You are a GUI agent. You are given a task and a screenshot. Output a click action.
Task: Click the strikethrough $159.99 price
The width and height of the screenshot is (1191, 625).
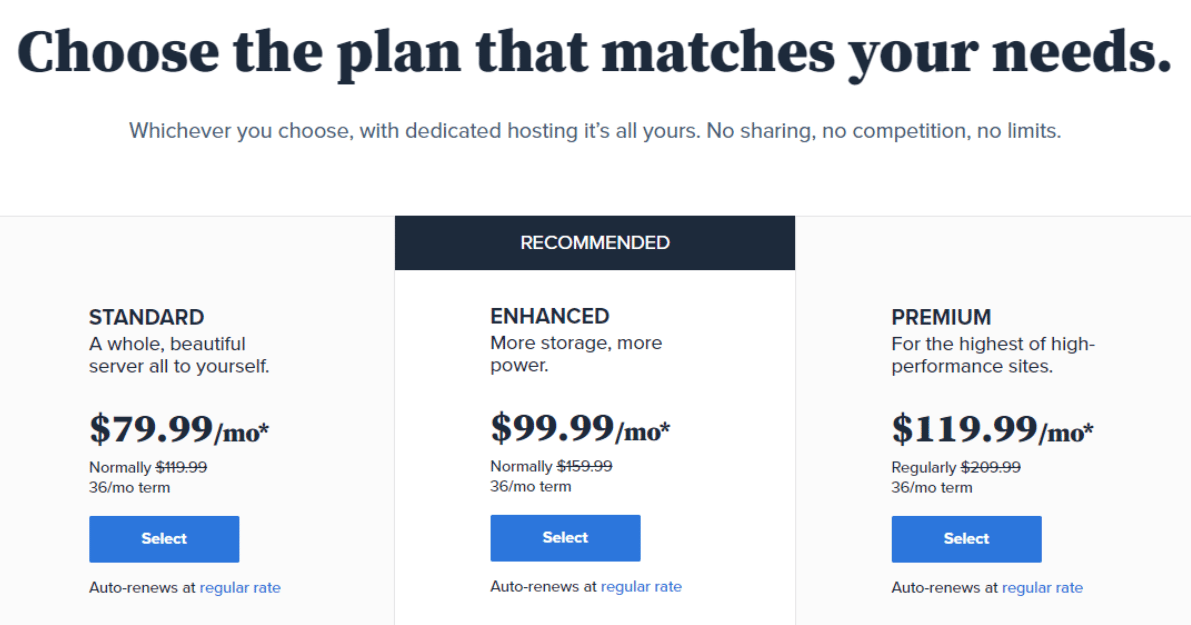pos(584,466)
